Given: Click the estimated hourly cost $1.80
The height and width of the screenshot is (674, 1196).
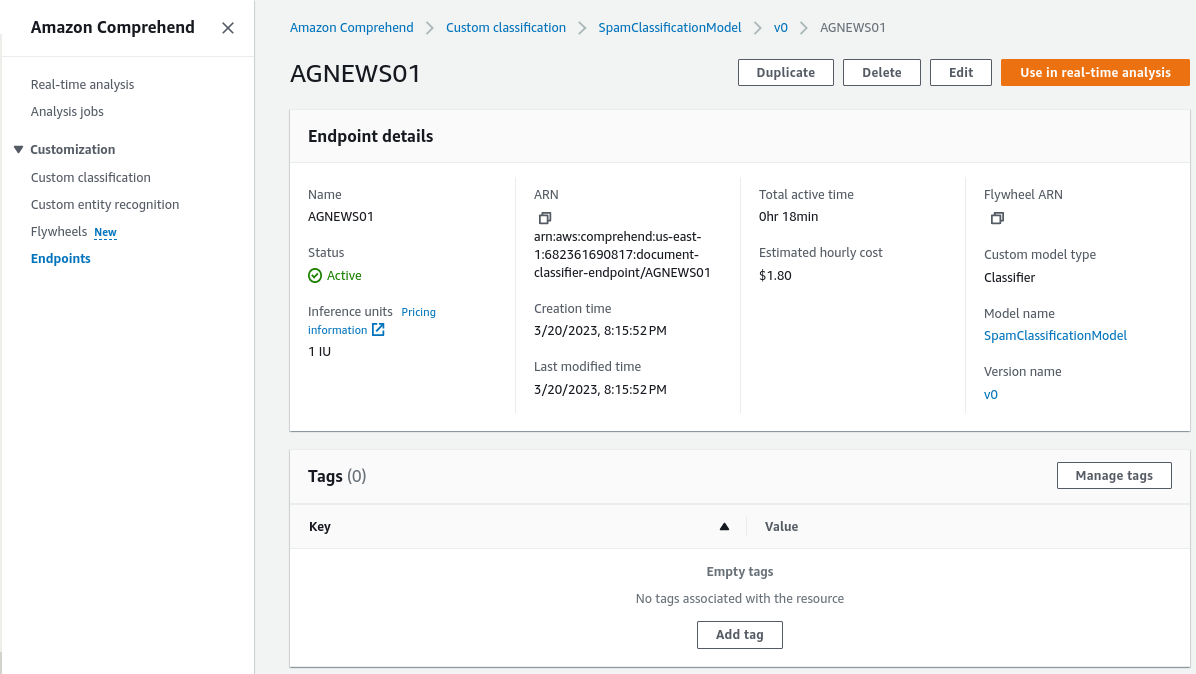Looking at the screenshot, I should 775,276.
